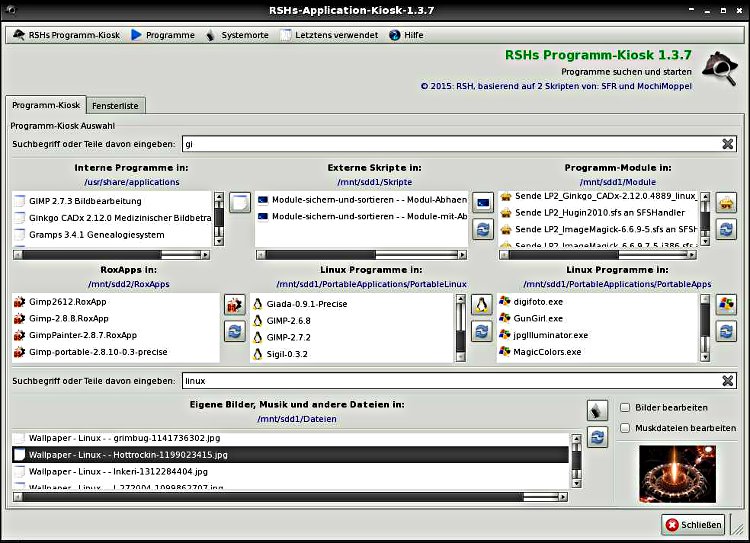
Task: Select Sigil-0.3.2 entry
Action: 352,354
